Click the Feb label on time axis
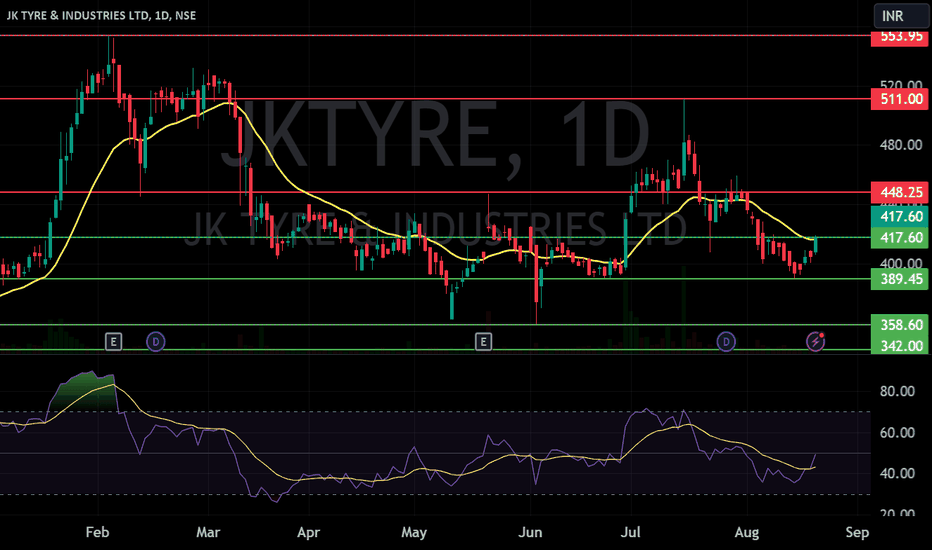Screen dimensions: 932x550 pyautogui.click(x=97, y=532)
